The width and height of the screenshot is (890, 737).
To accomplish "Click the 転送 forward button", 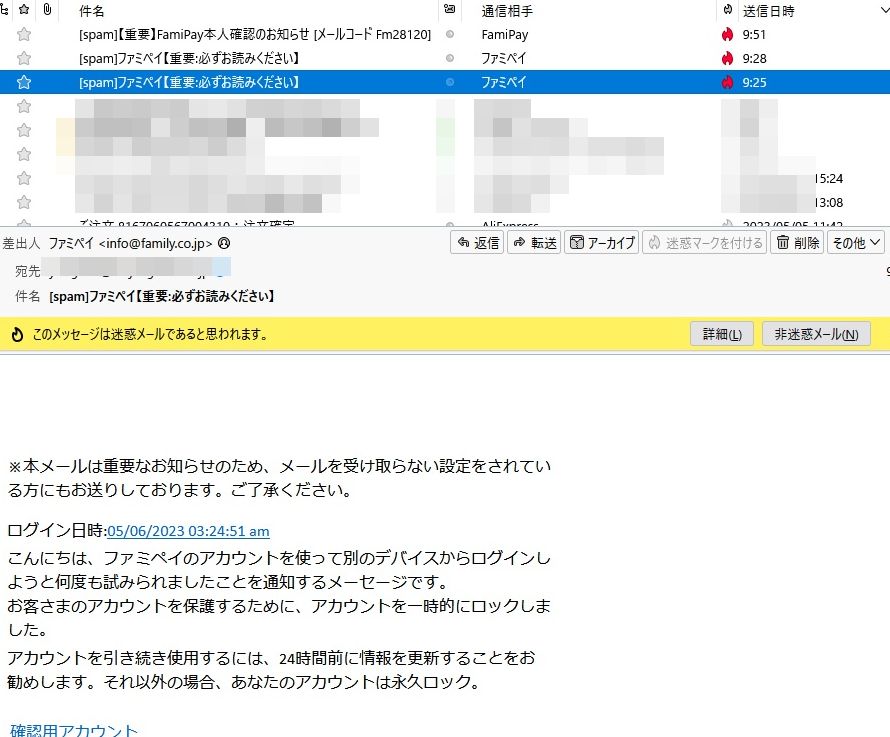I will [534, 242].
